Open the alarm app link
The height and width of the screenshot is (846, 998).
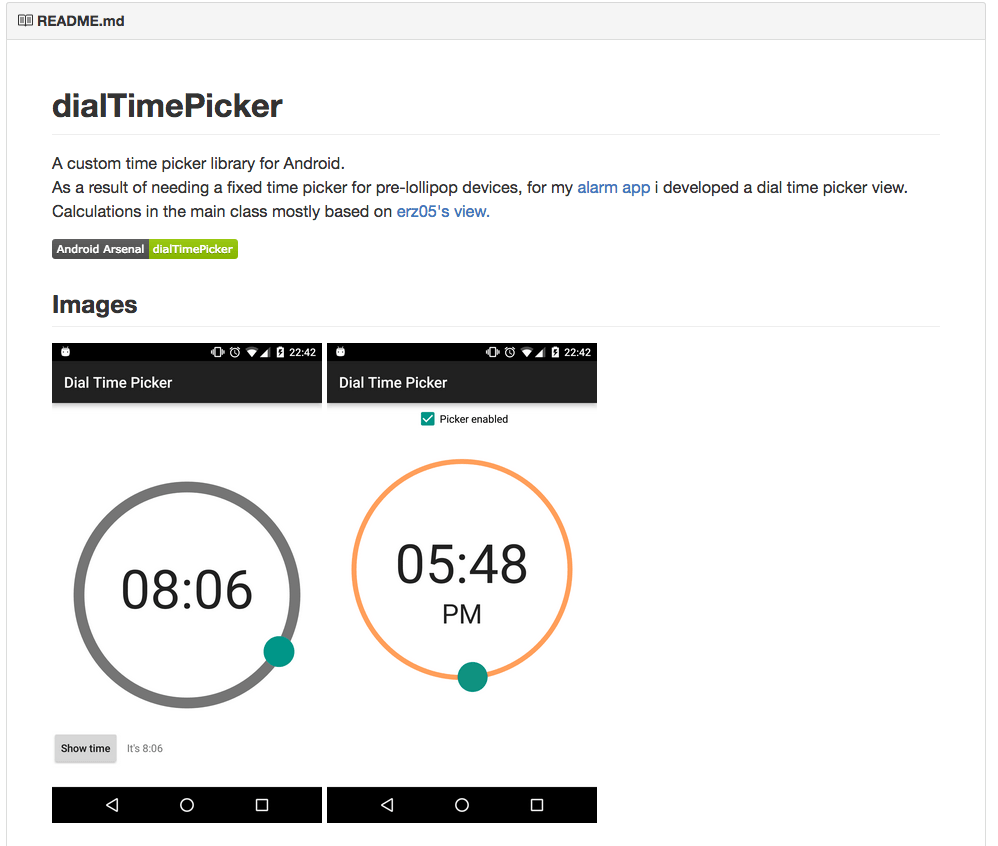pyautogui.click(x=613, y=187)
